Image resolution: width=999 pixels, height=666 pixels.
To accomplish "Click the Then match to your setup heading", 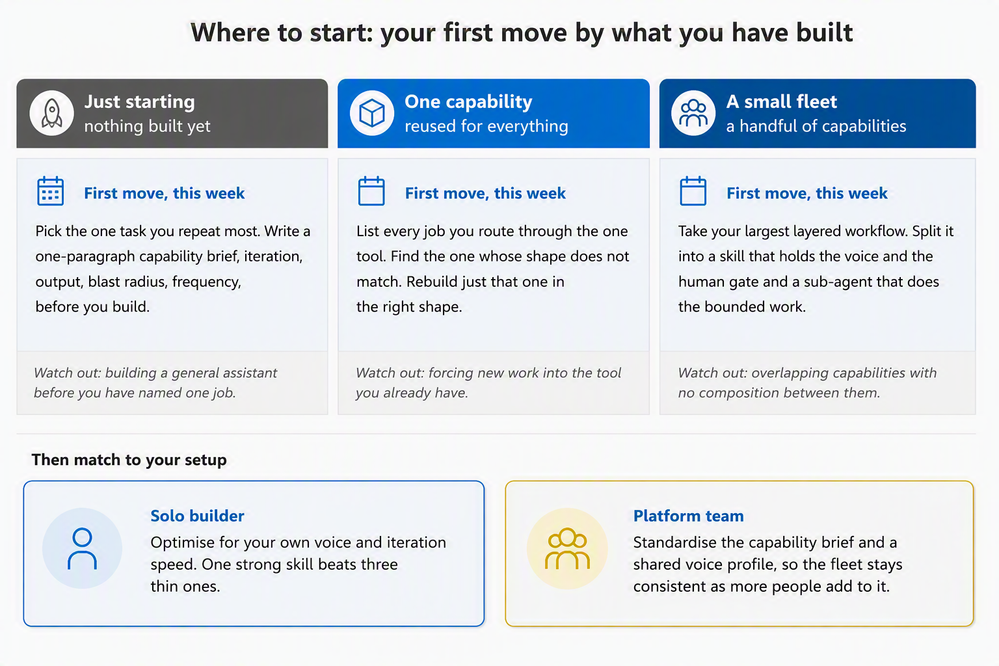I will (x=129, y=460).
